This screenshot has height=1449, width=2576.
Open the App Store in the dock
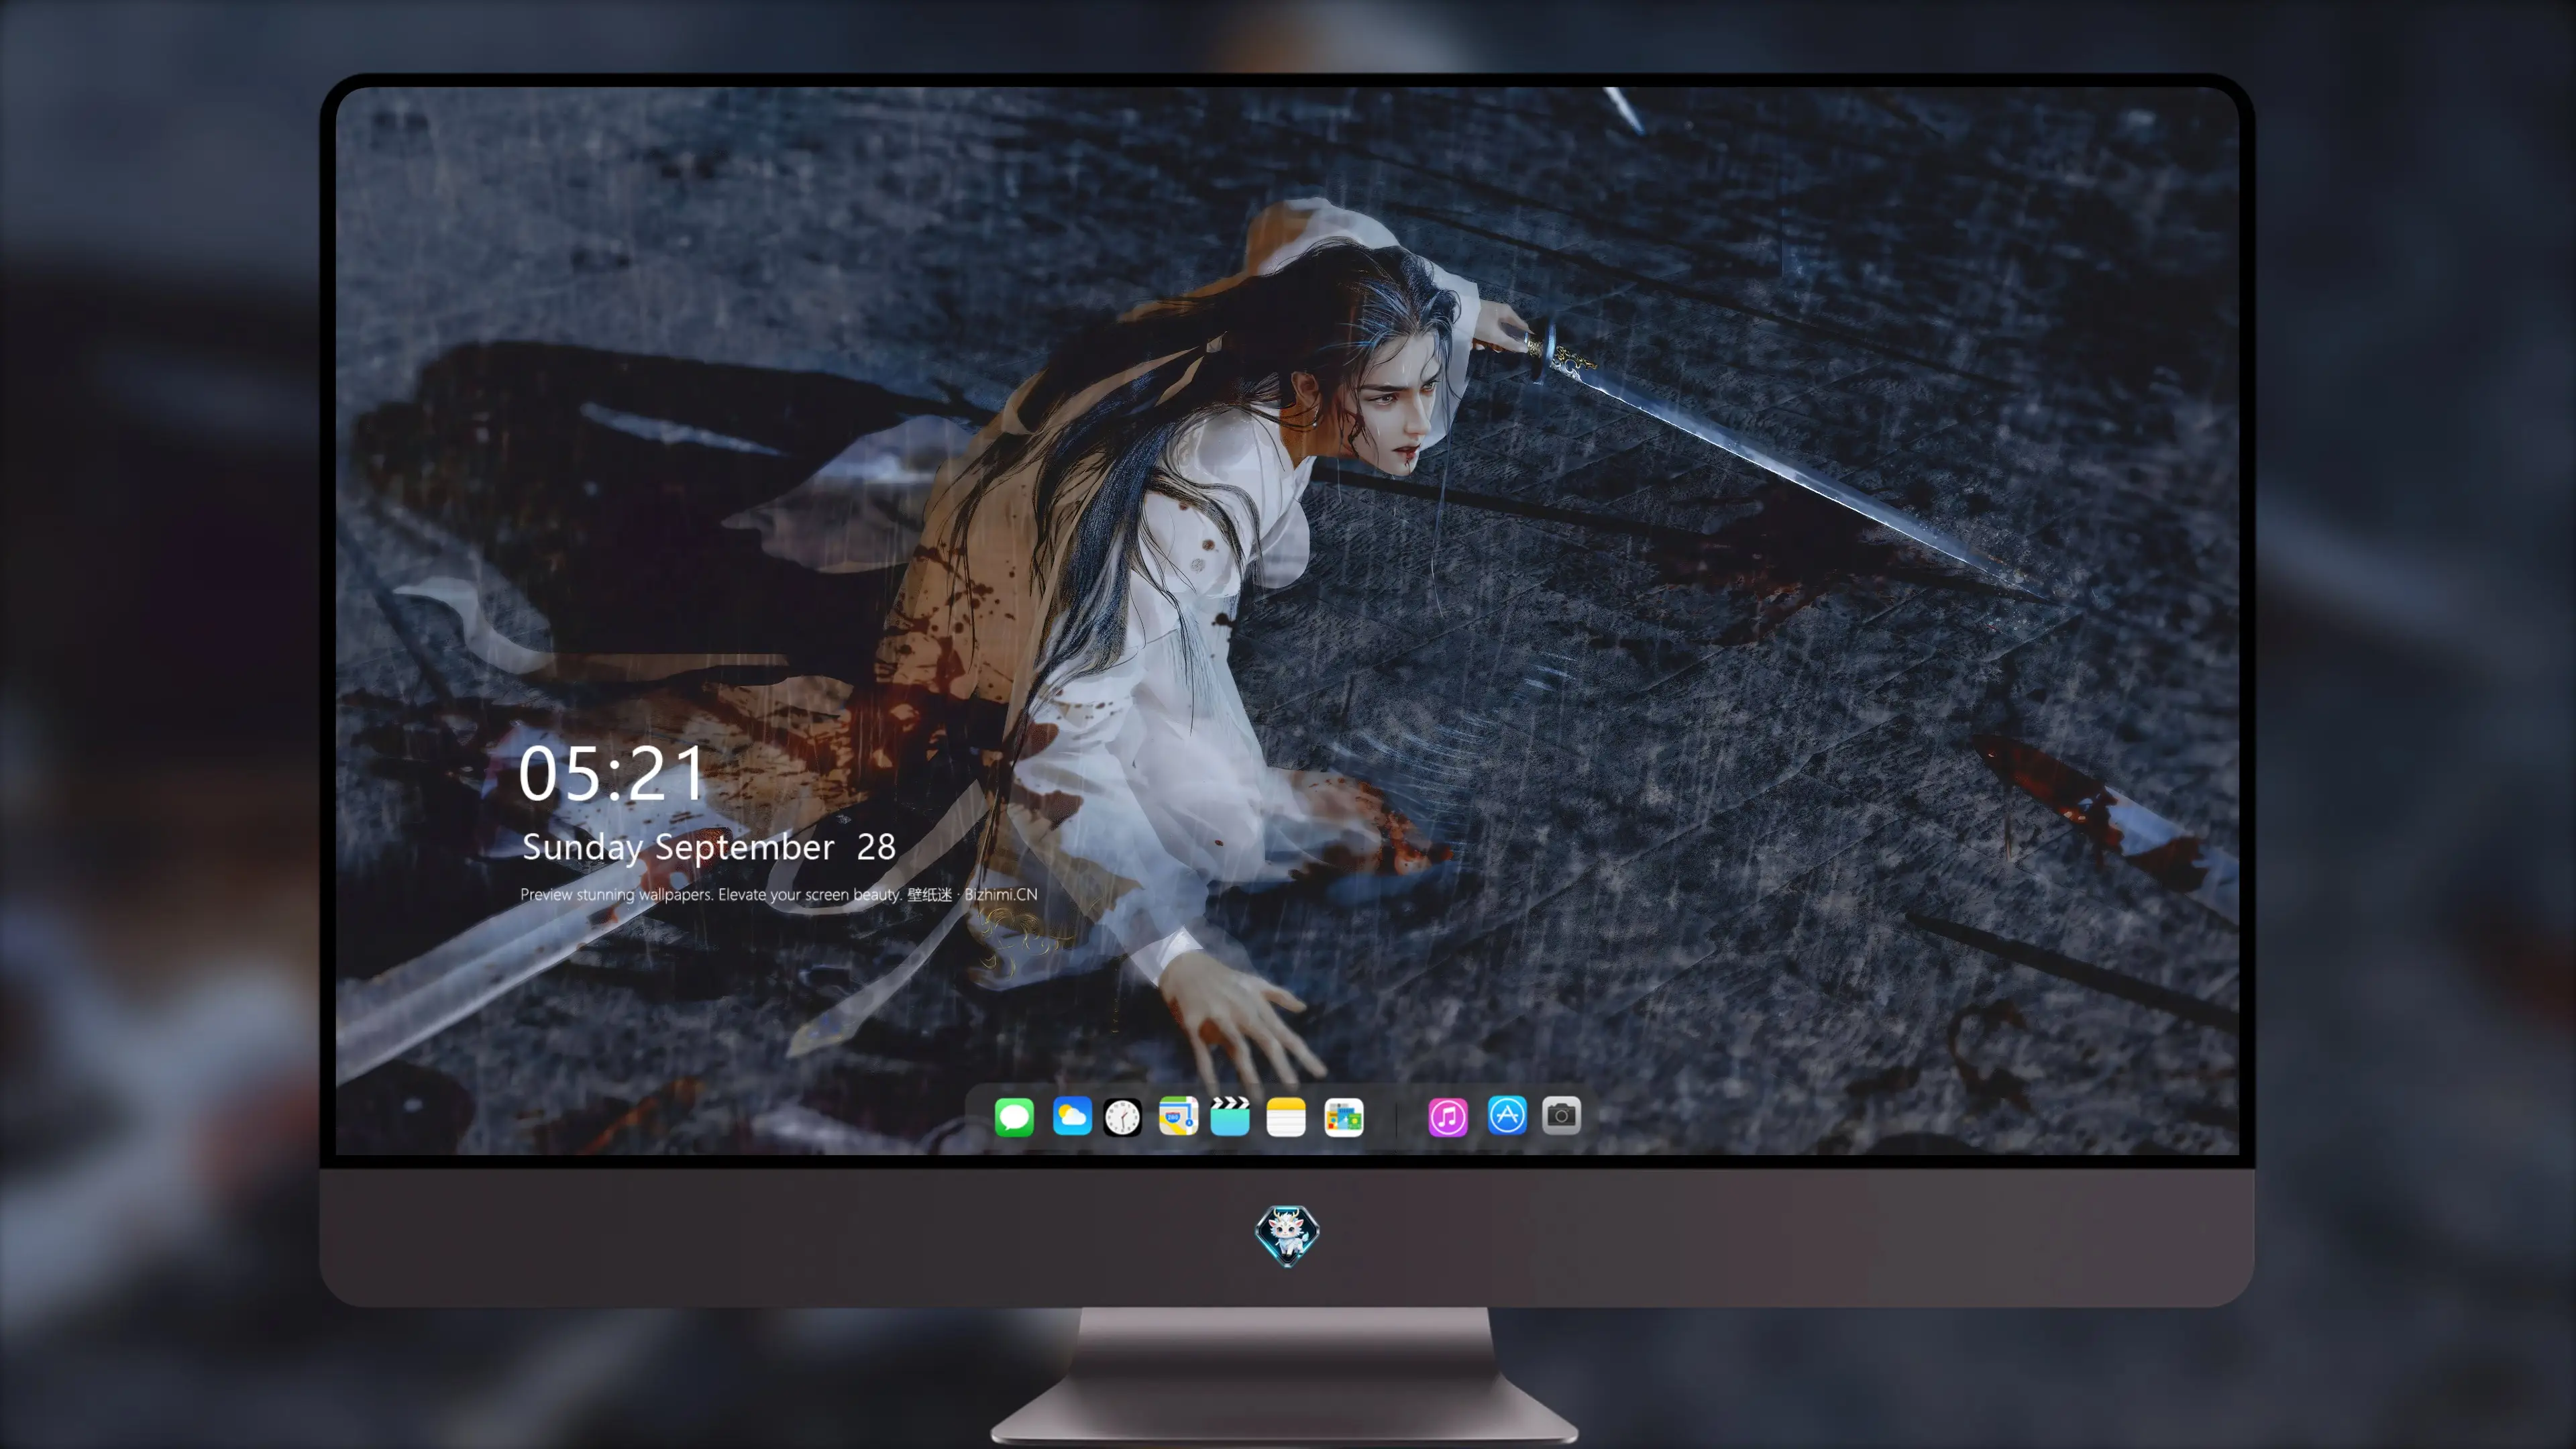tap(1507, 1115)
